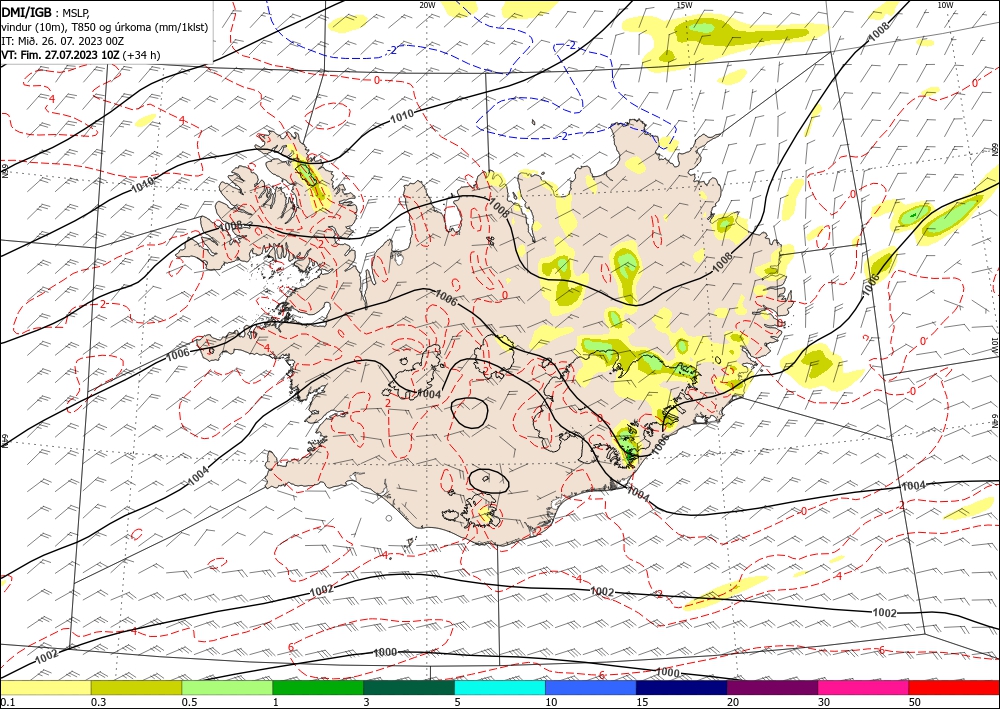
Task: Click the '20W' longitude label
Action: click(427, 4)
